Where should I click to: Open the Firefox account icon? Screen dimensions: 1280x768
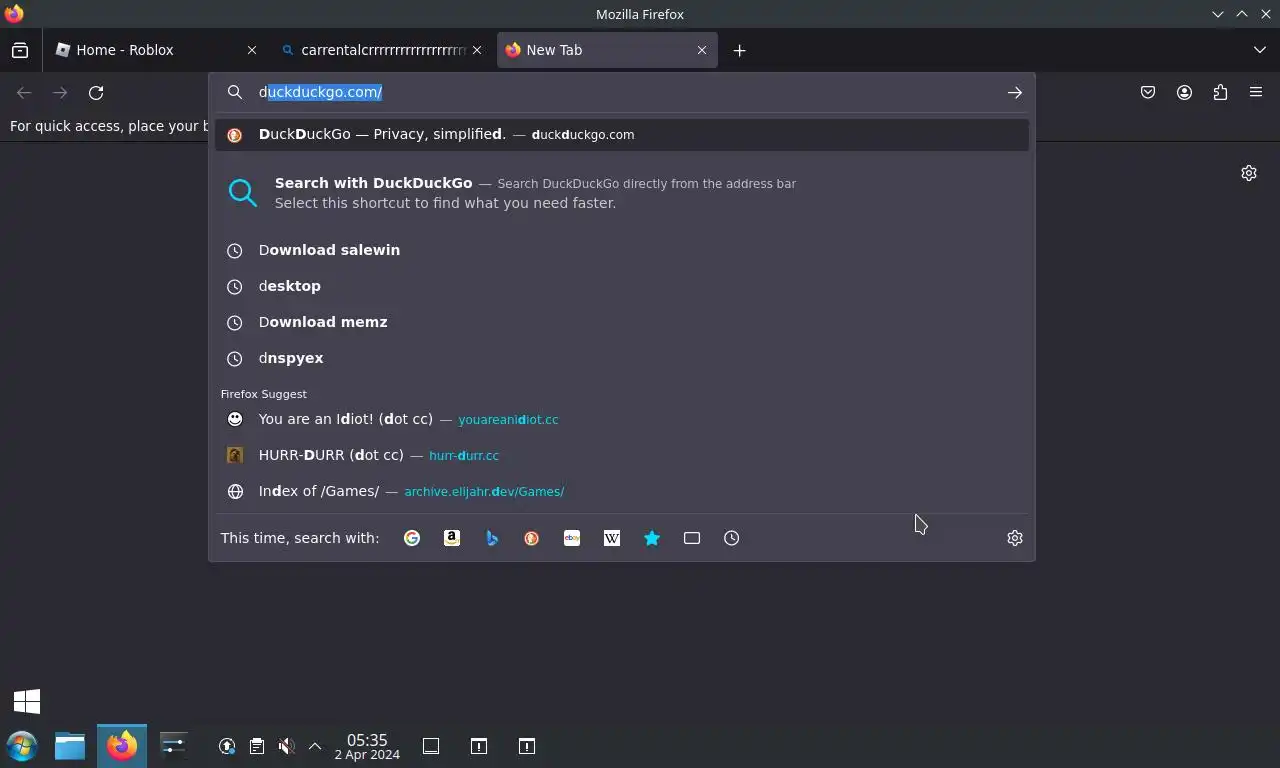(1184, 92)
